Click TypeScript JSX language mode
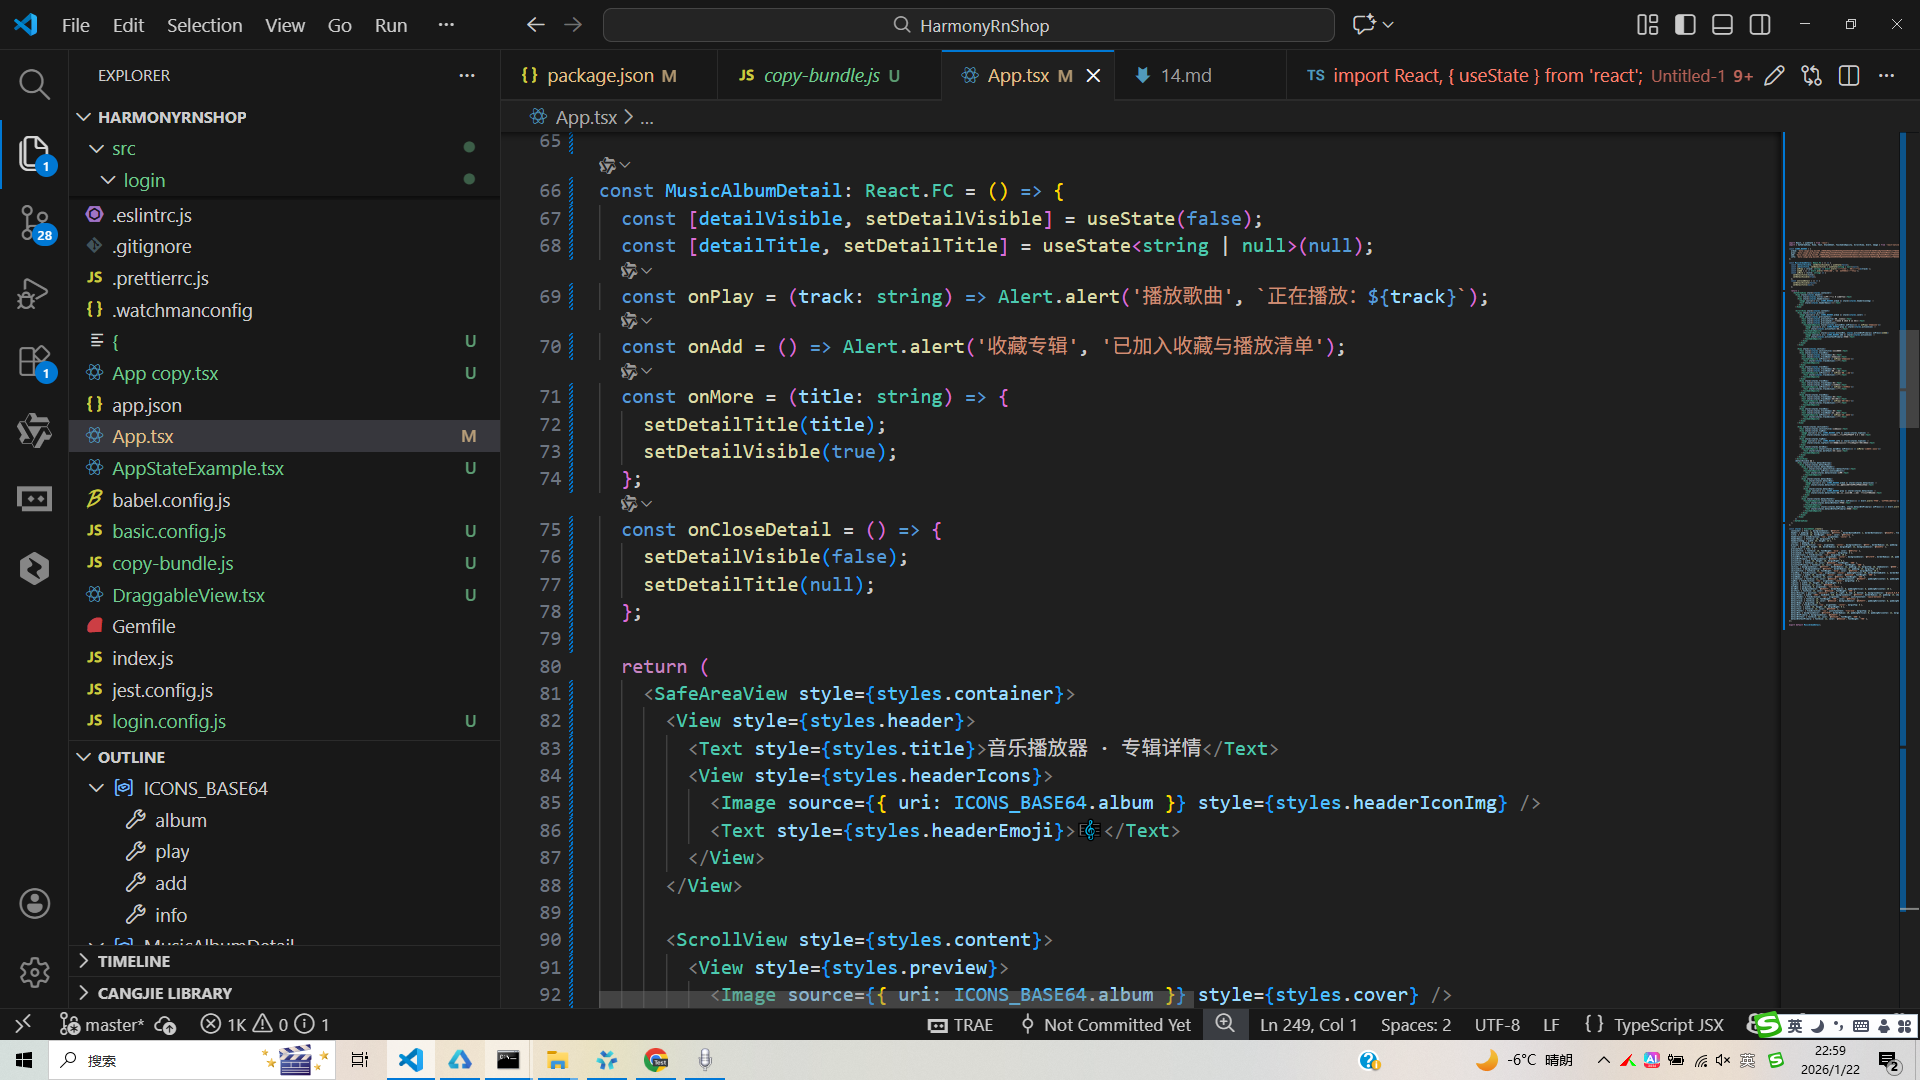This screenshot has width=1920, height=1080. (x=1668, y=1025)
